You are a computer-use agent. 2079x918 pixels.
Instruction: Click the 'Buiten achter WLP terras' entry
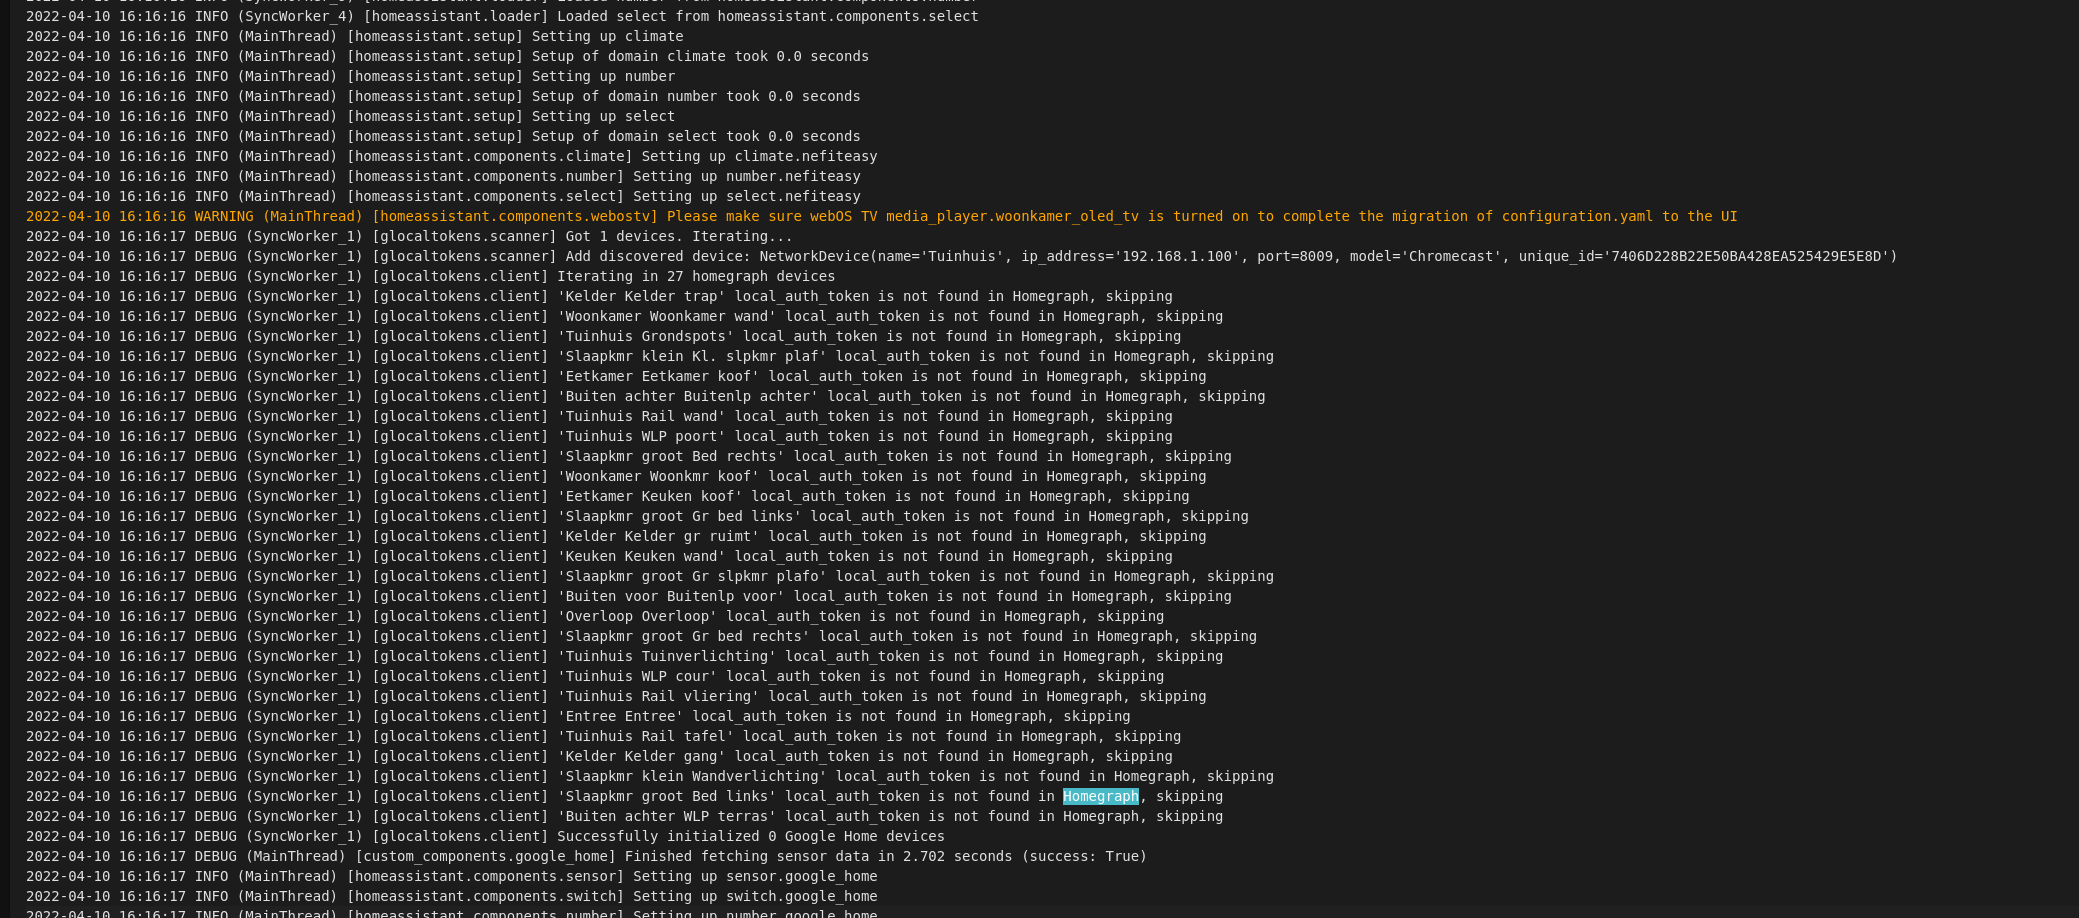[x=624, y=817]
